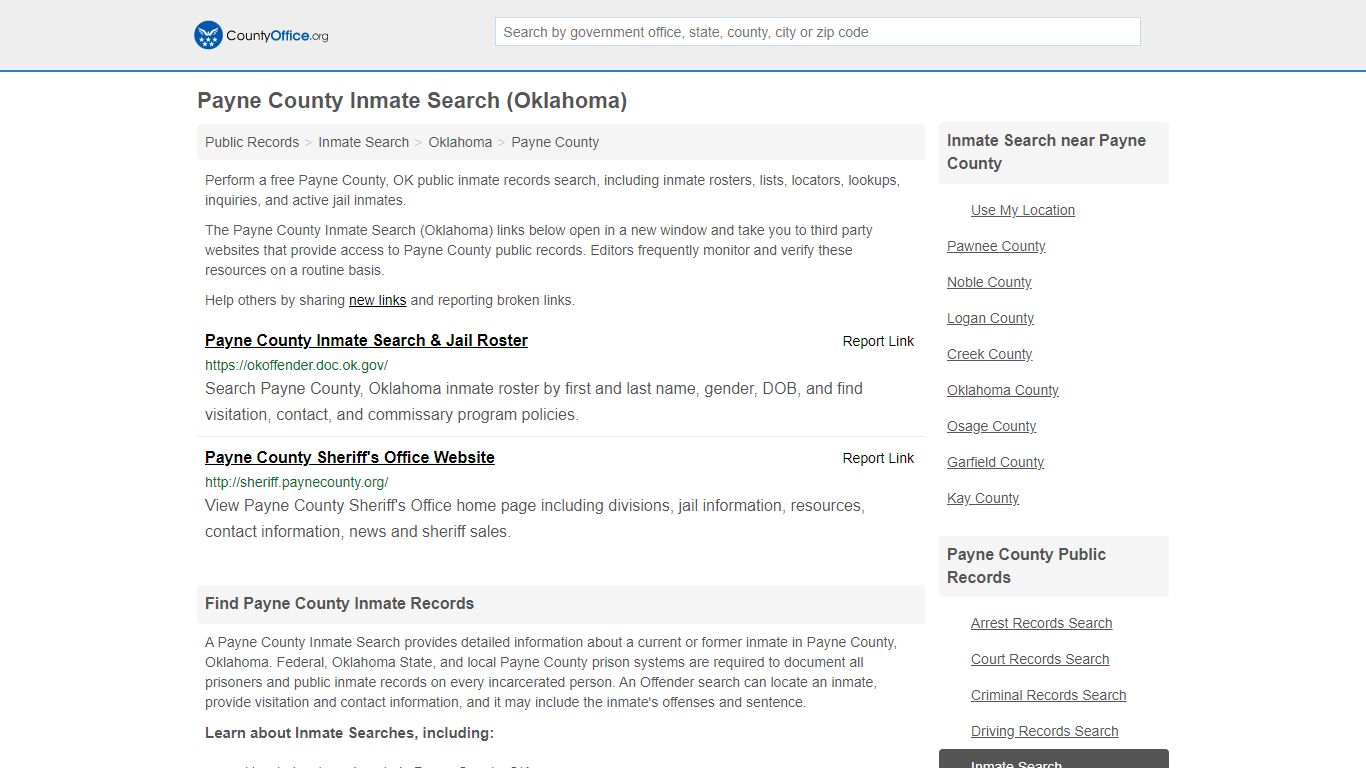Viewport: 1366px width, 768px height.
Task: Open Logan County inmate search
Action: tap(990, 318)
